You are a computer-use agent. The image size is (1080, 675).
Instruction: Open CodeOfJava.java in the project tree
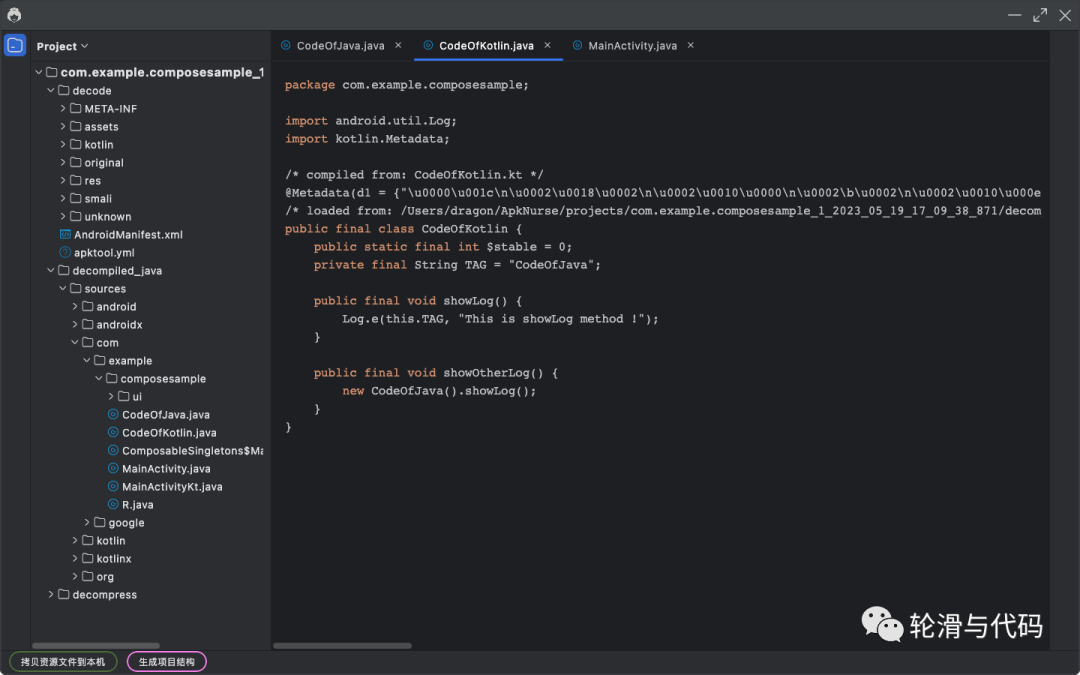pyautogui.click(x=165, y=414)
